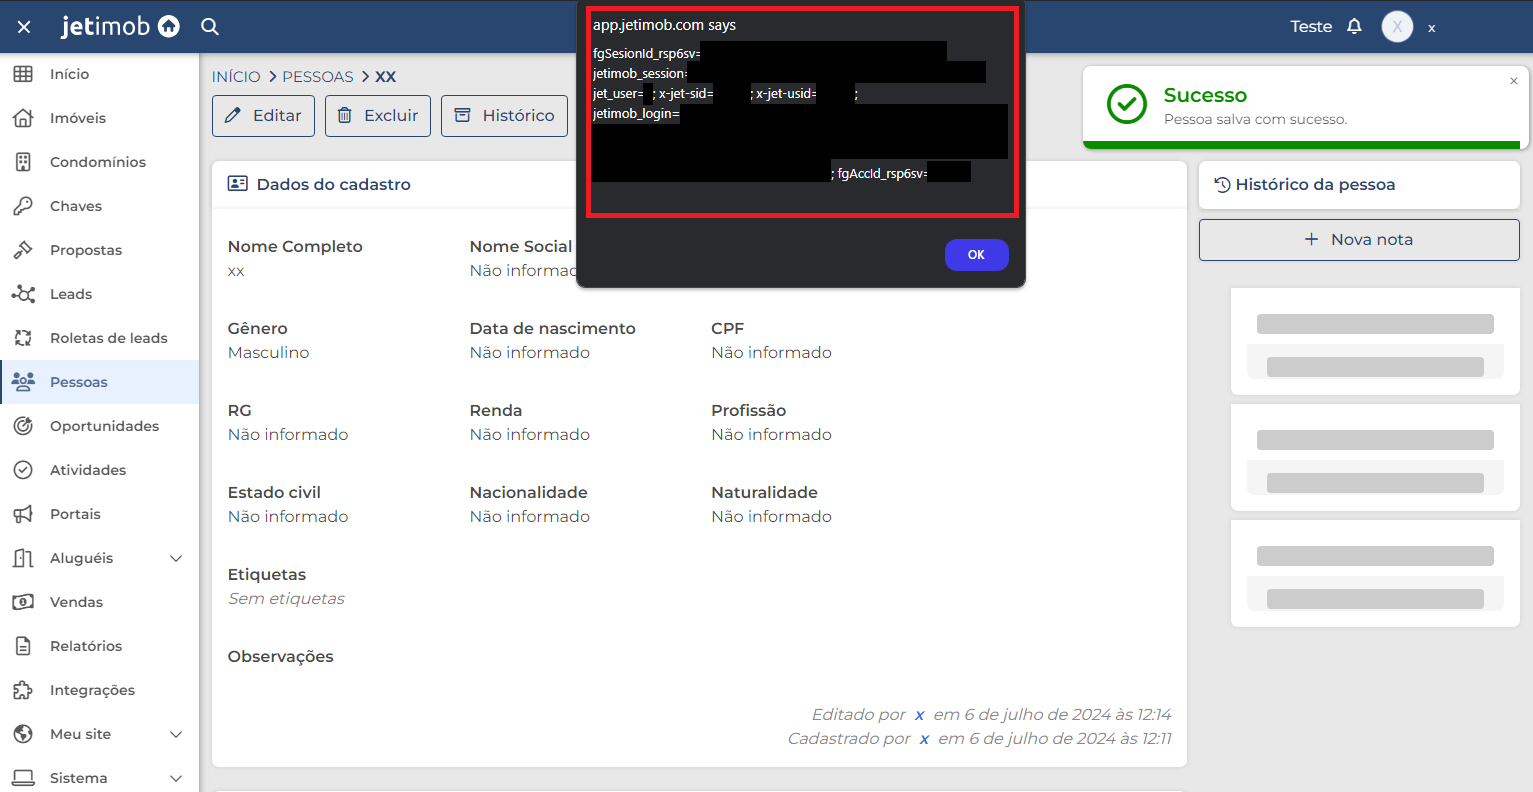Click the Masculino gender value
This screenshot has height=792, width=1533.
point(268,353)
